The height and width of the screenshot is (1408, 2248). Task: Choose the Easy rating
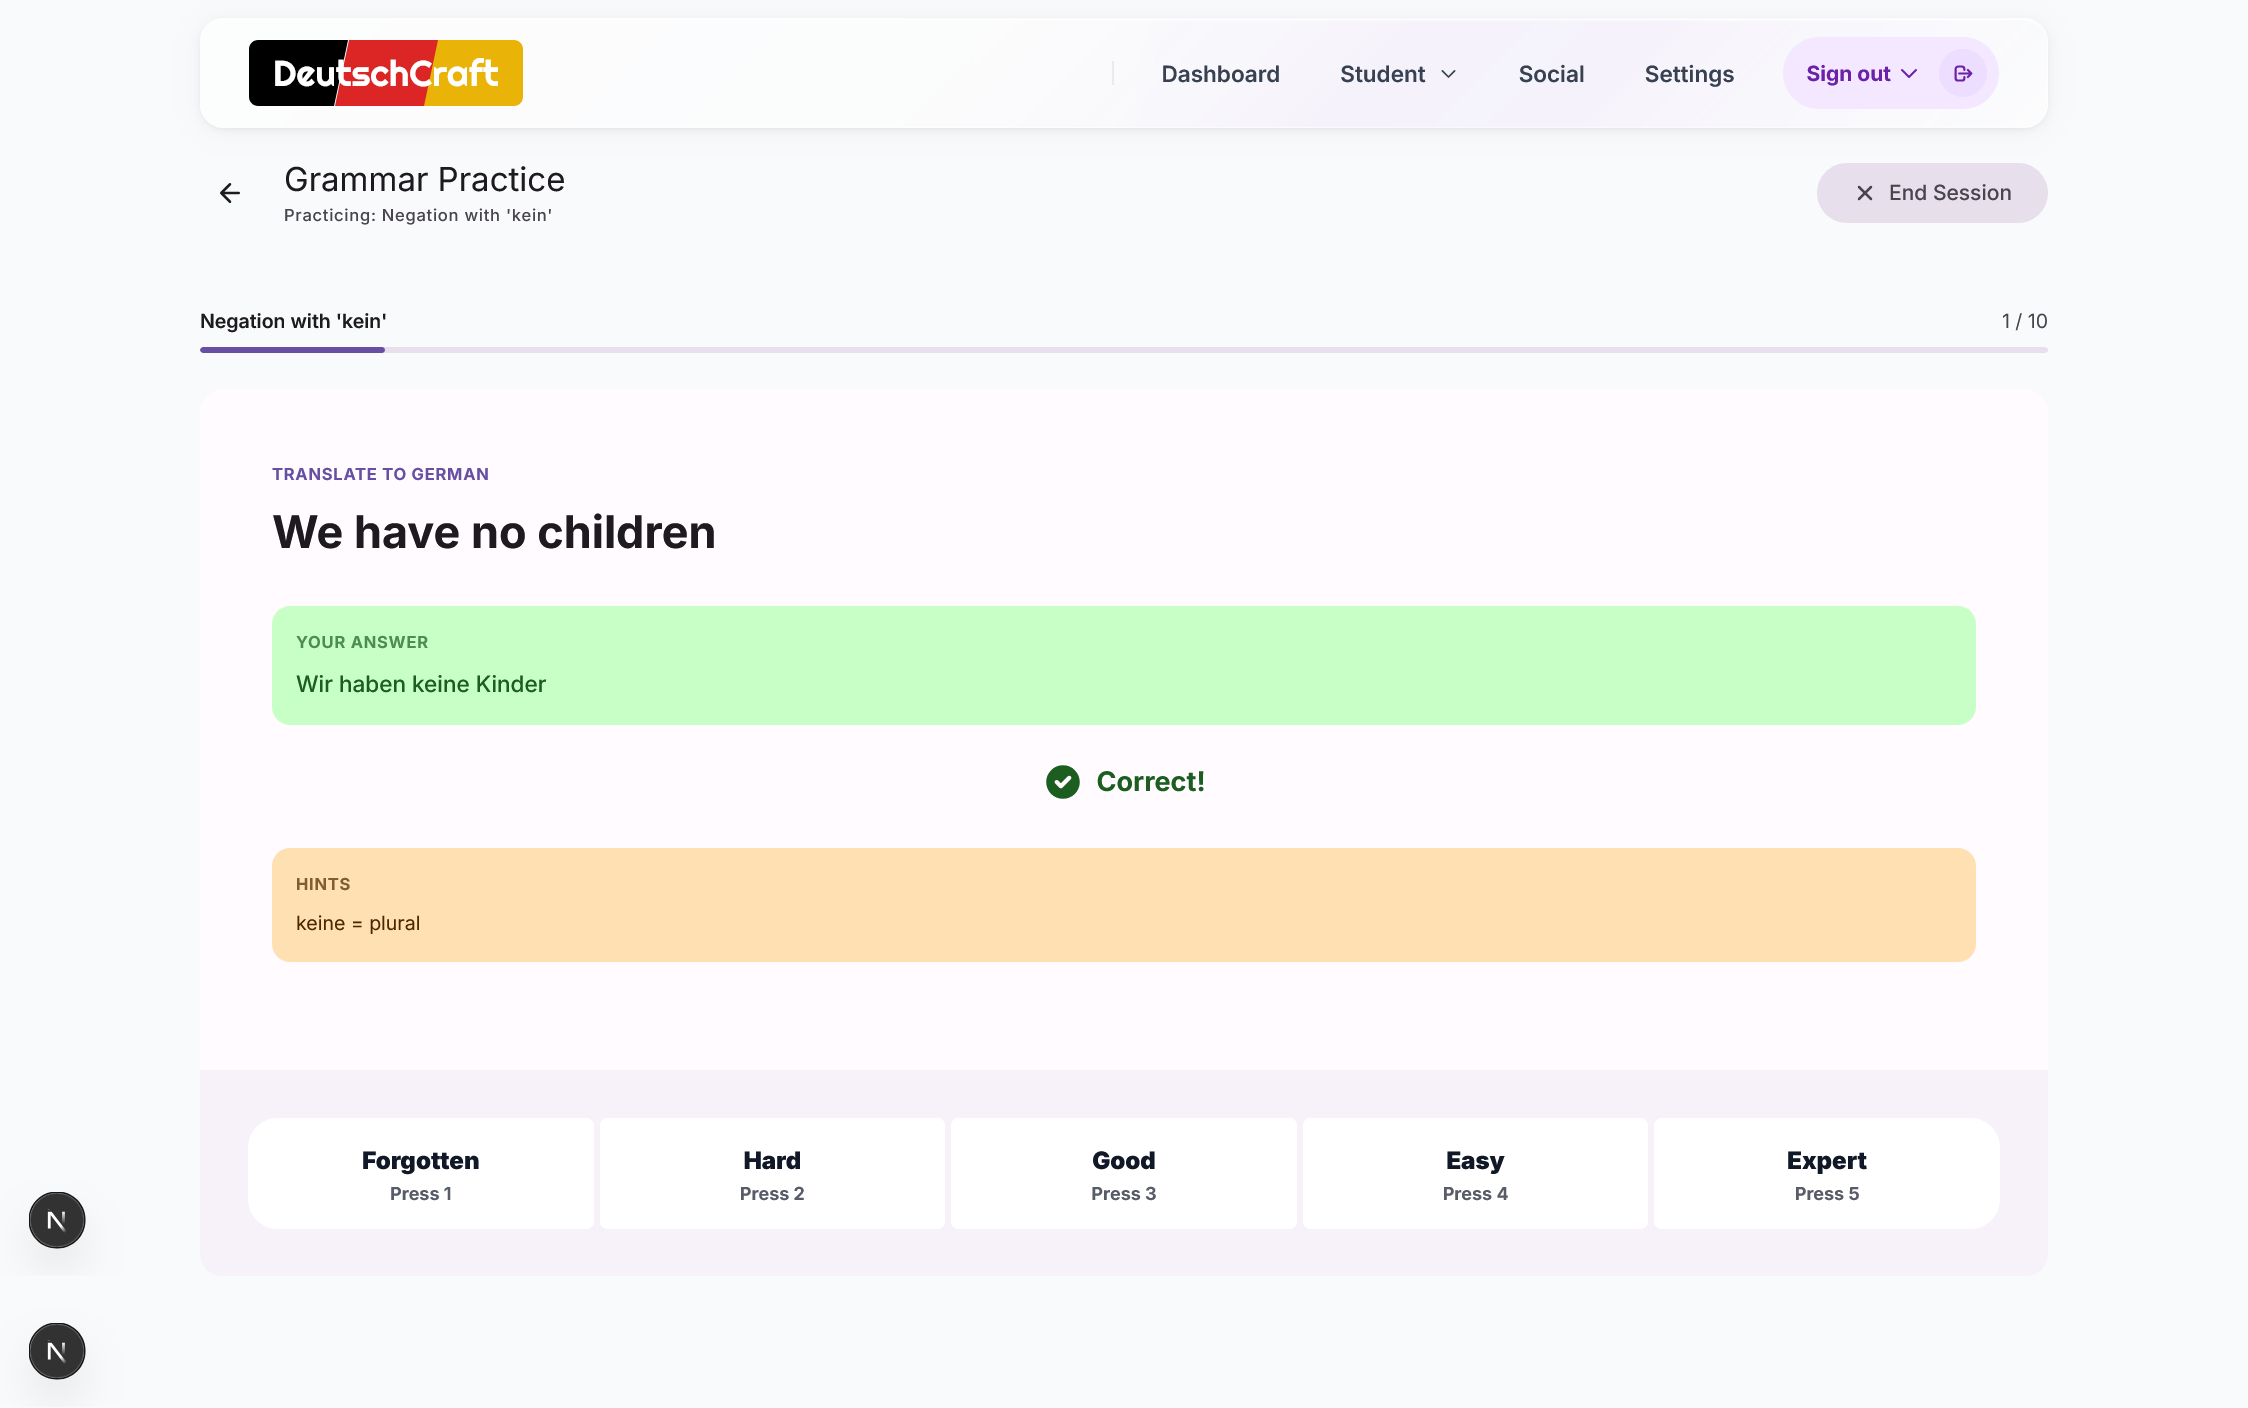tap(1475, 1174)
